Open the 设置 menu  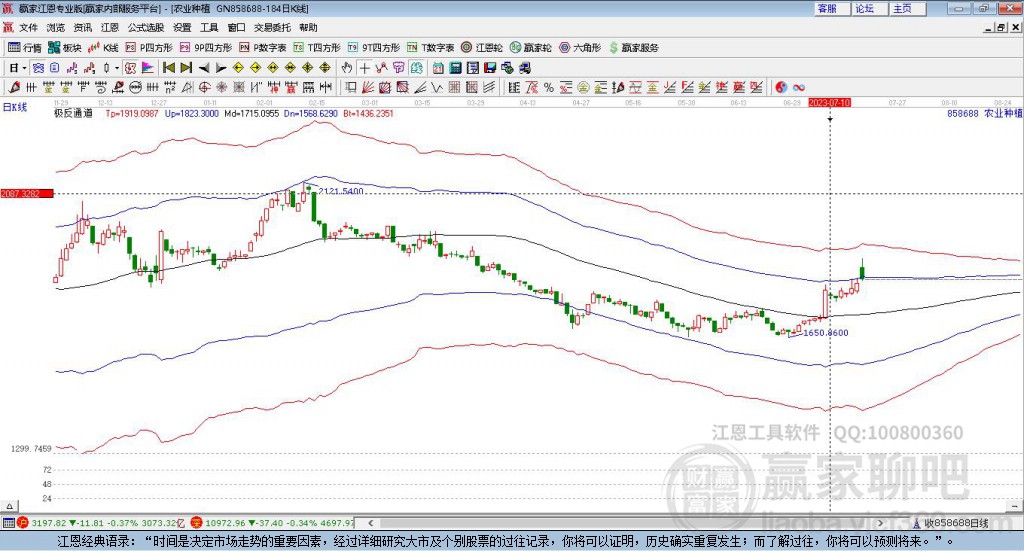click(x=182, y=27)
